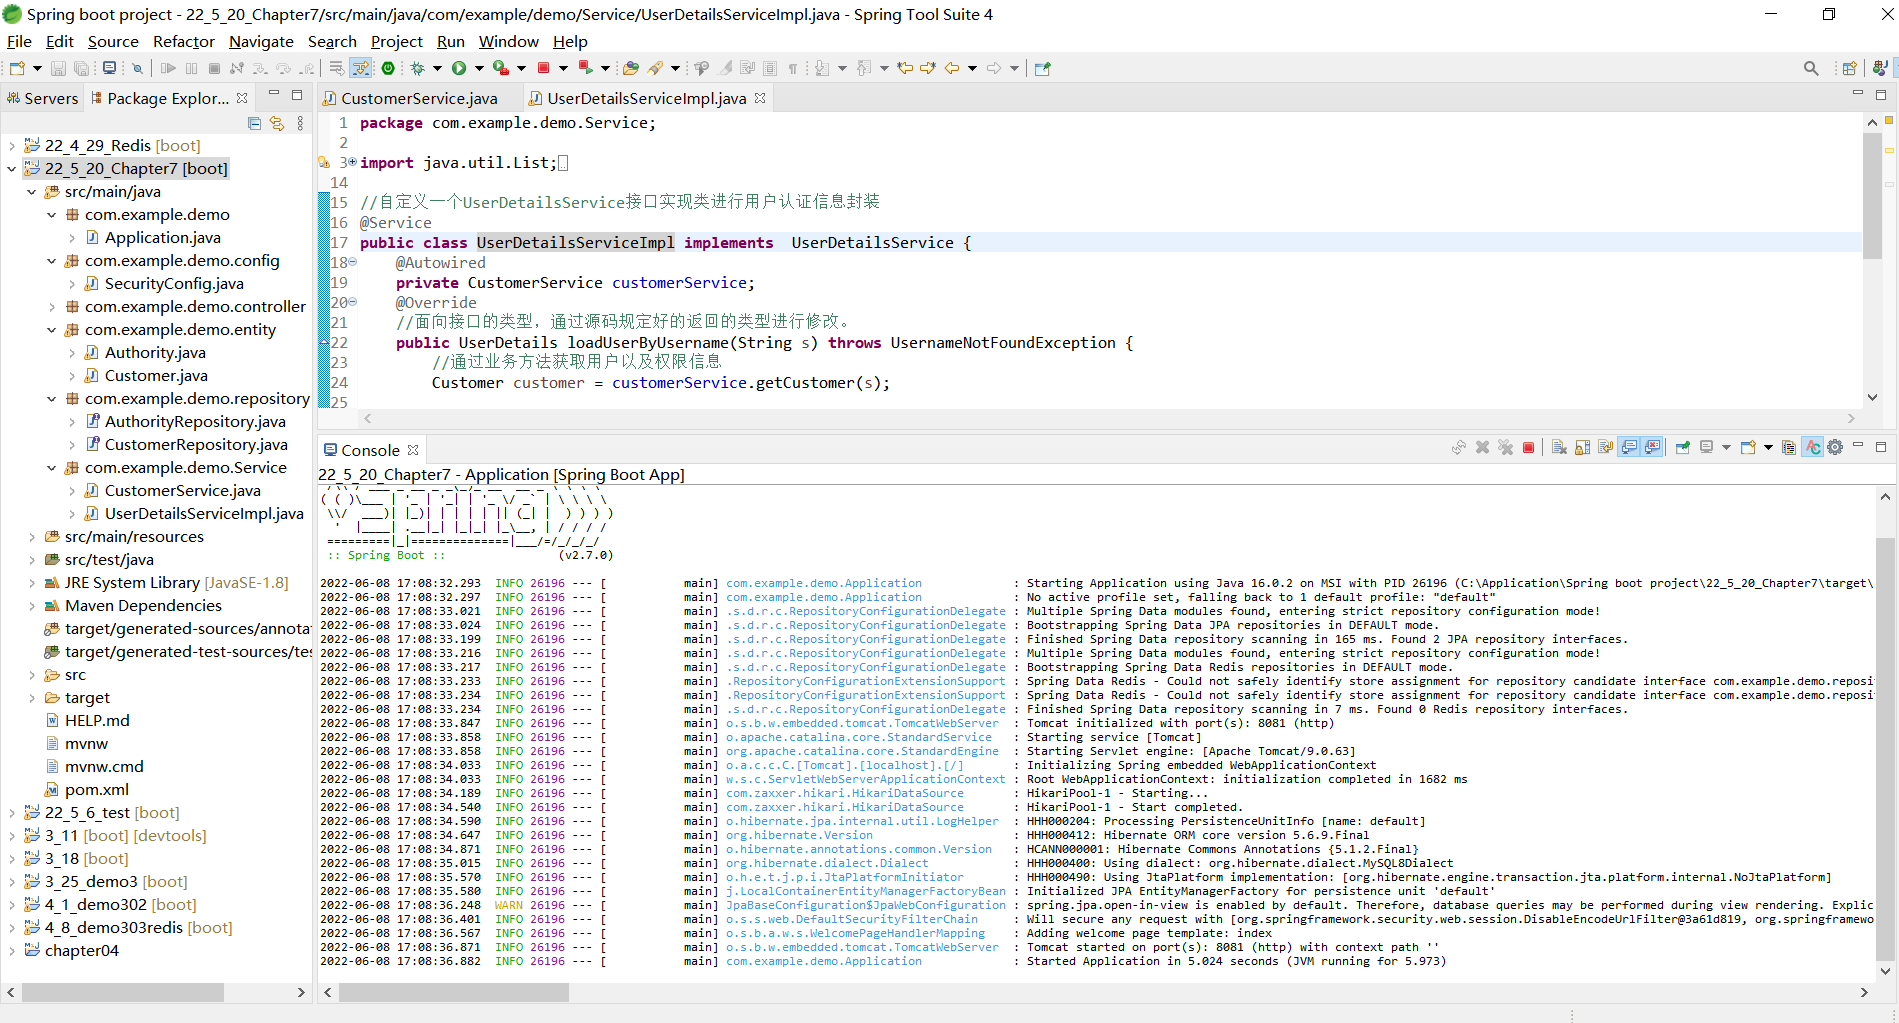Click the Display Selected Console monitor icon
Screen dimensions: 1899x1023
coord(1707,448)
